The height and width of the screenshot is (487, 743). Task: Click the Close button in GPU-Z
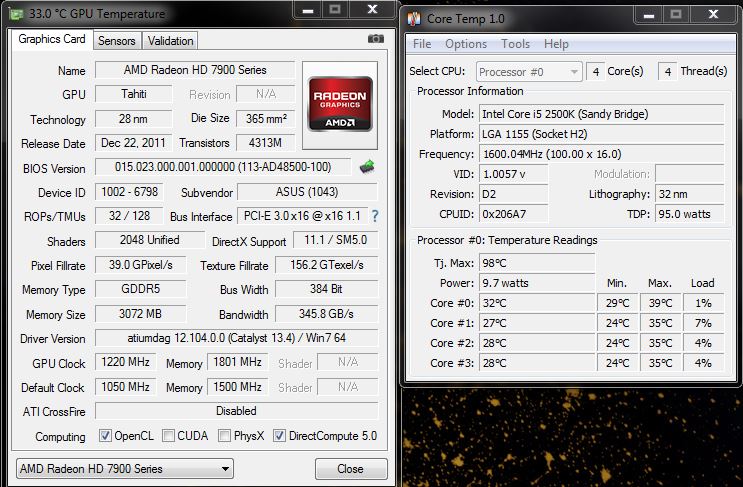point(351,469)
